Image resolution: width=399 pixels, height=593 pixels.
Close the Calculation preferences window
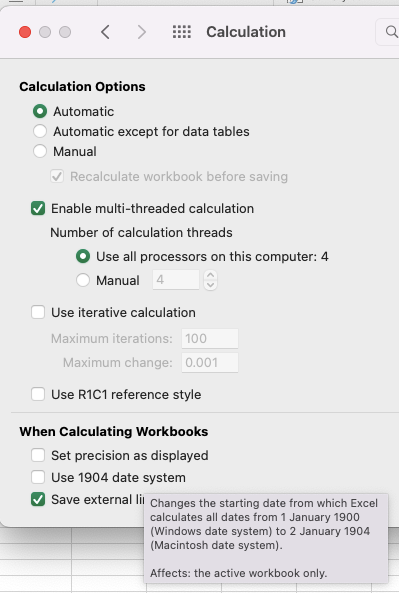pyautogui.click(x=25, y=32)
